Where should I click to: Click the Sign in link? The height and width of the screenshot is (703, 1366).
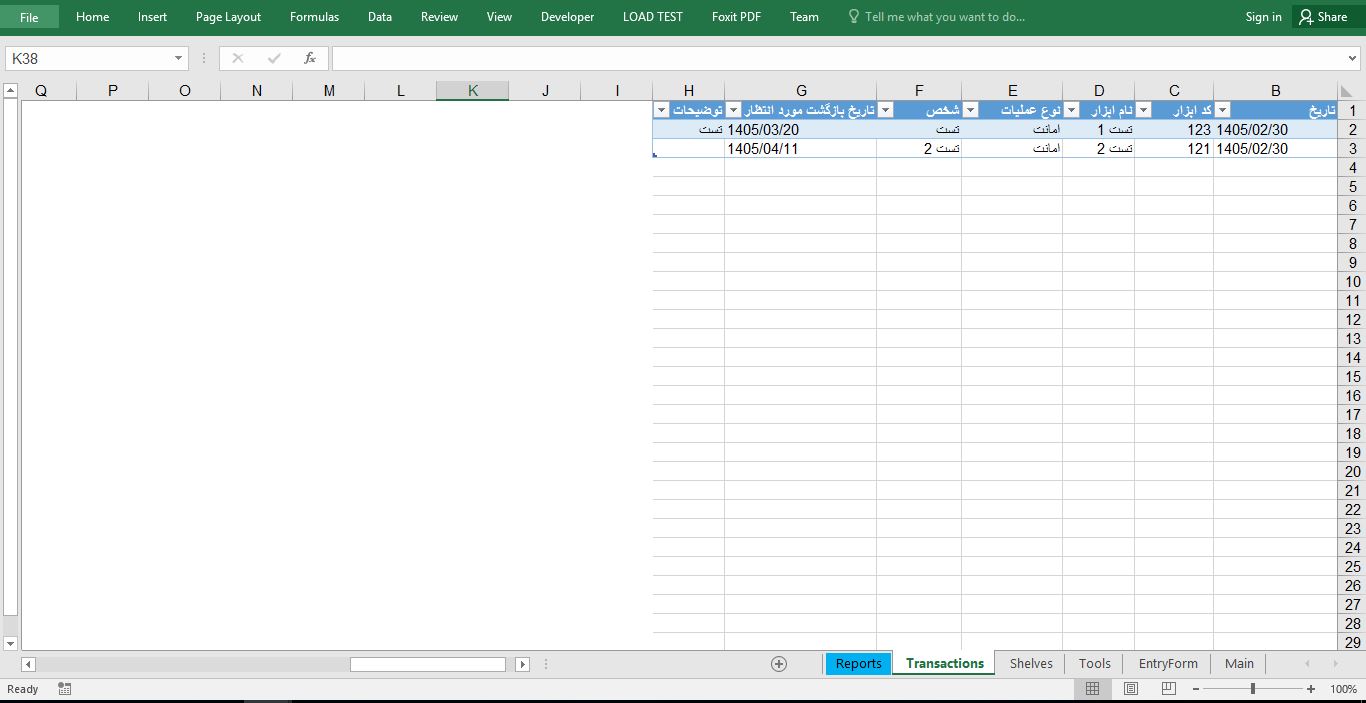(1263, 17)
